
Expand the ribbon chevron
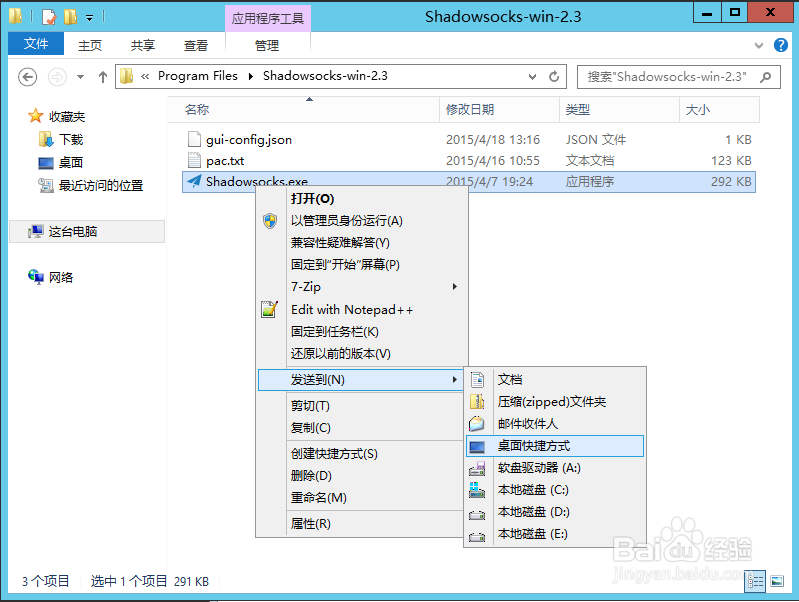coord(759,45)
